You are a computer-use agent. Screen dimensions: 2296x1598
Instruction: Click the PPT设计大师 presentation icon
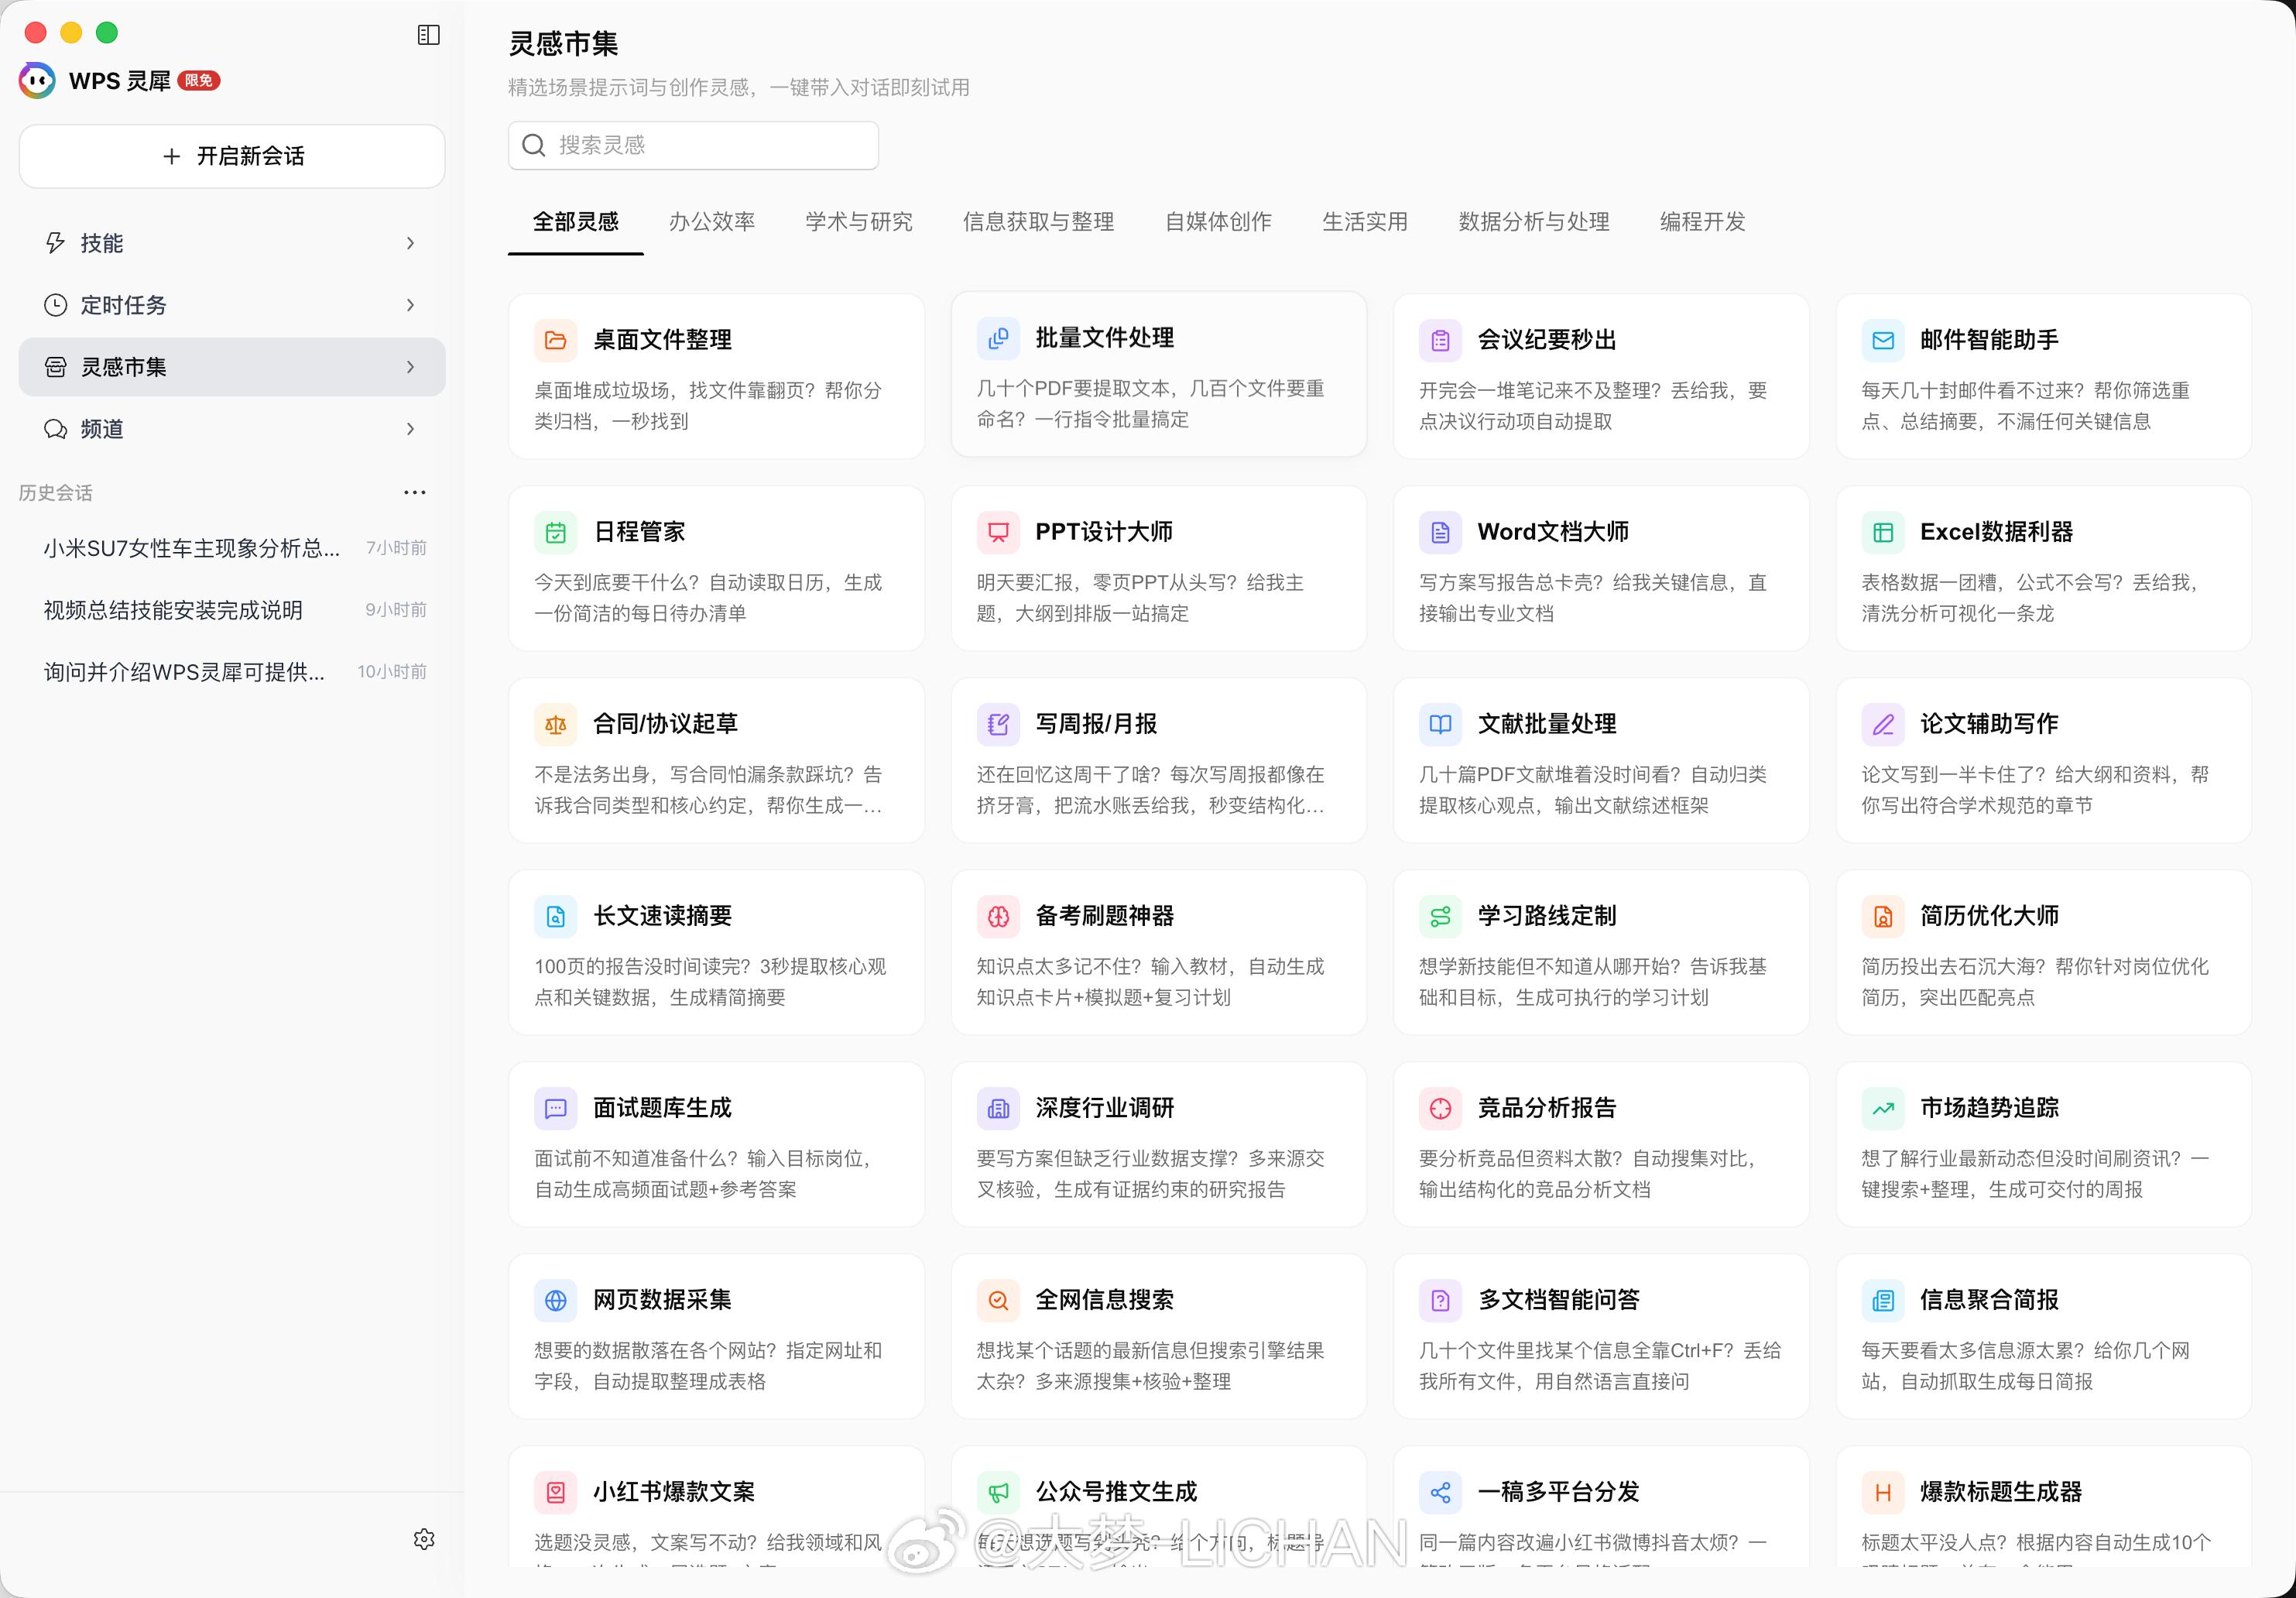[998, 532]
